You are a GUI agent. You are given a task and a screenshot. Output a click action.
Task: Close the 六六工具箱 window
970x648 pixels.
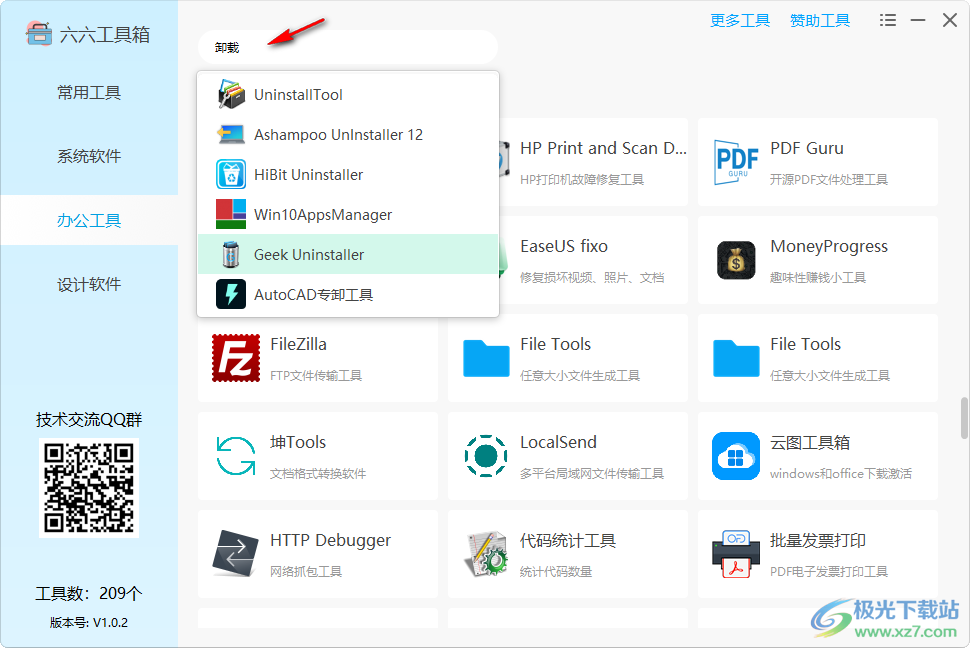point(950,20)
